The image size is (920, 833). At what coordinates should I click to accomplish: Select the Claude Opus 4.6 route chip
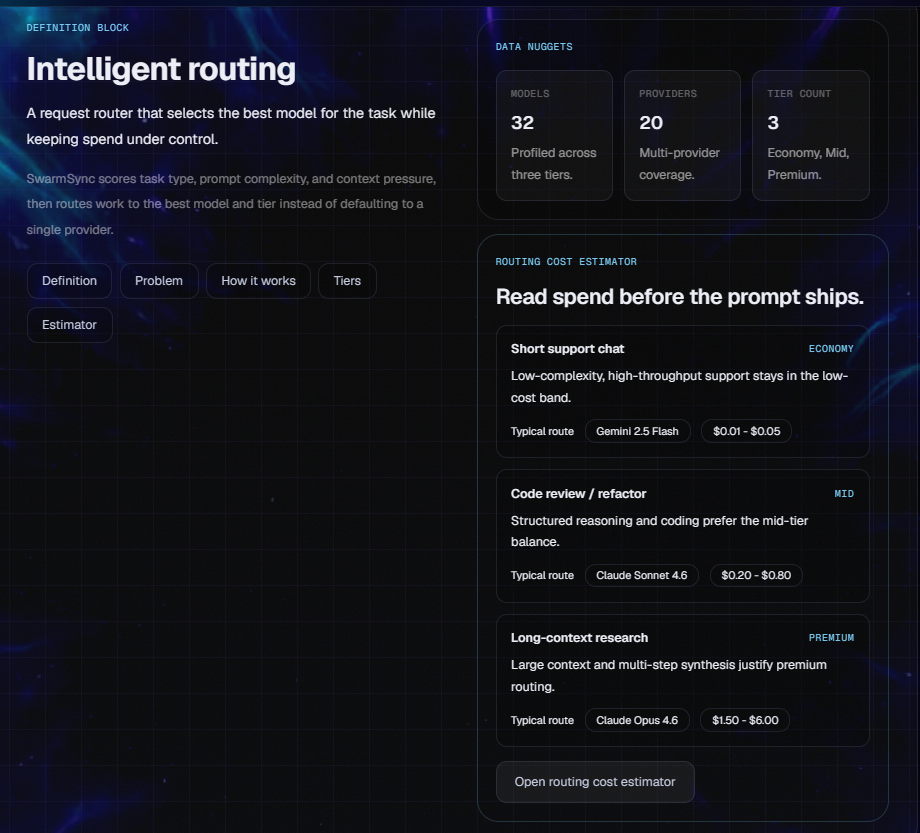point(637,720)
